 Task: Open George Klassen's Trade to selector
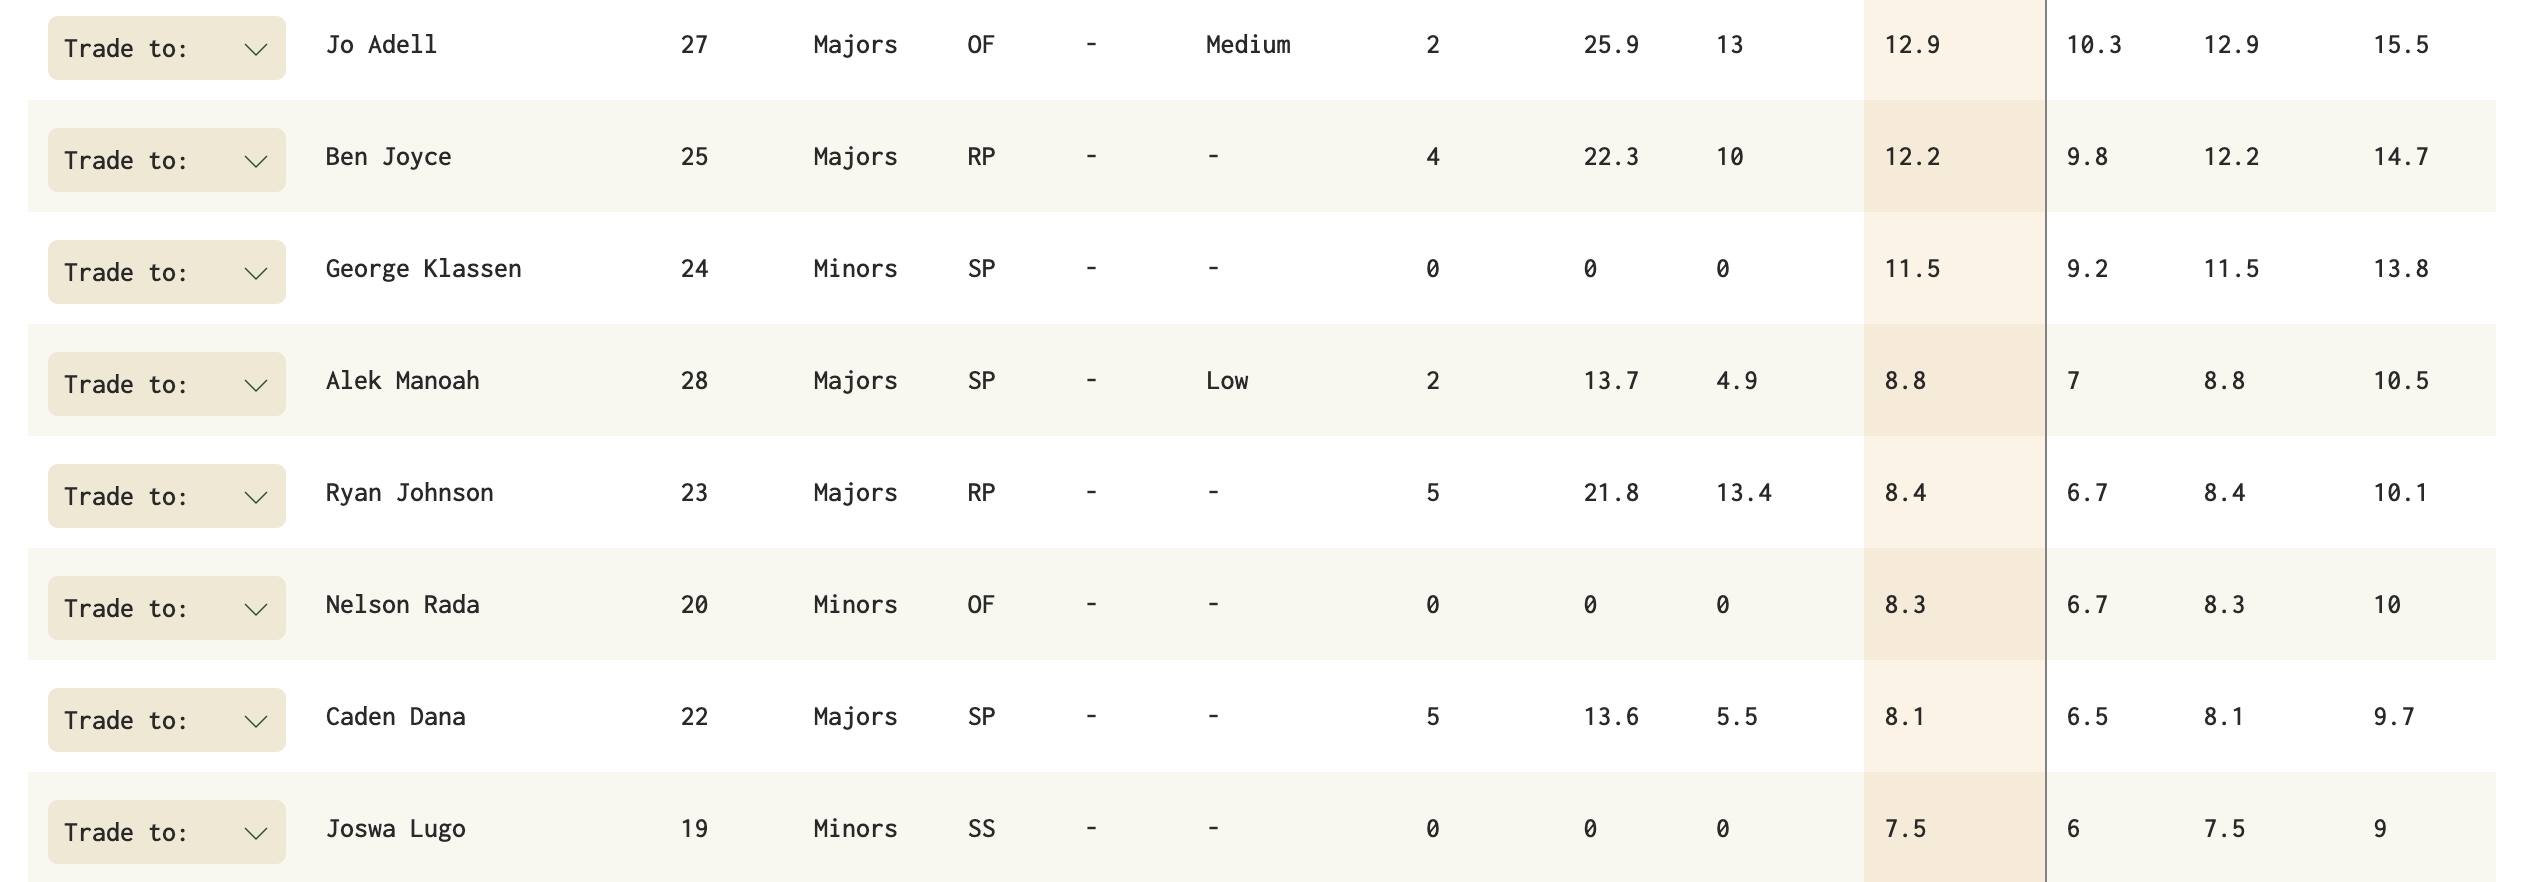click(x=166, y=272)
